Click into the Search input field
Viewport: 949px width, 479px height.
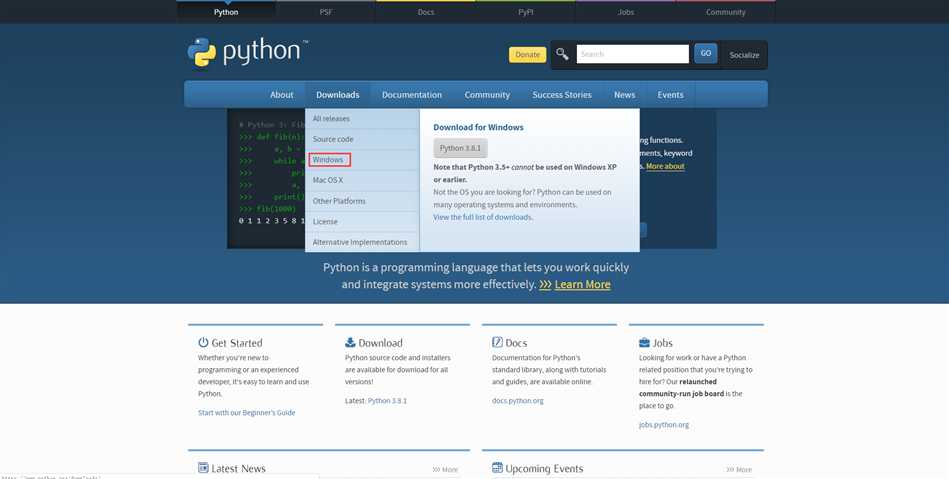632,54
